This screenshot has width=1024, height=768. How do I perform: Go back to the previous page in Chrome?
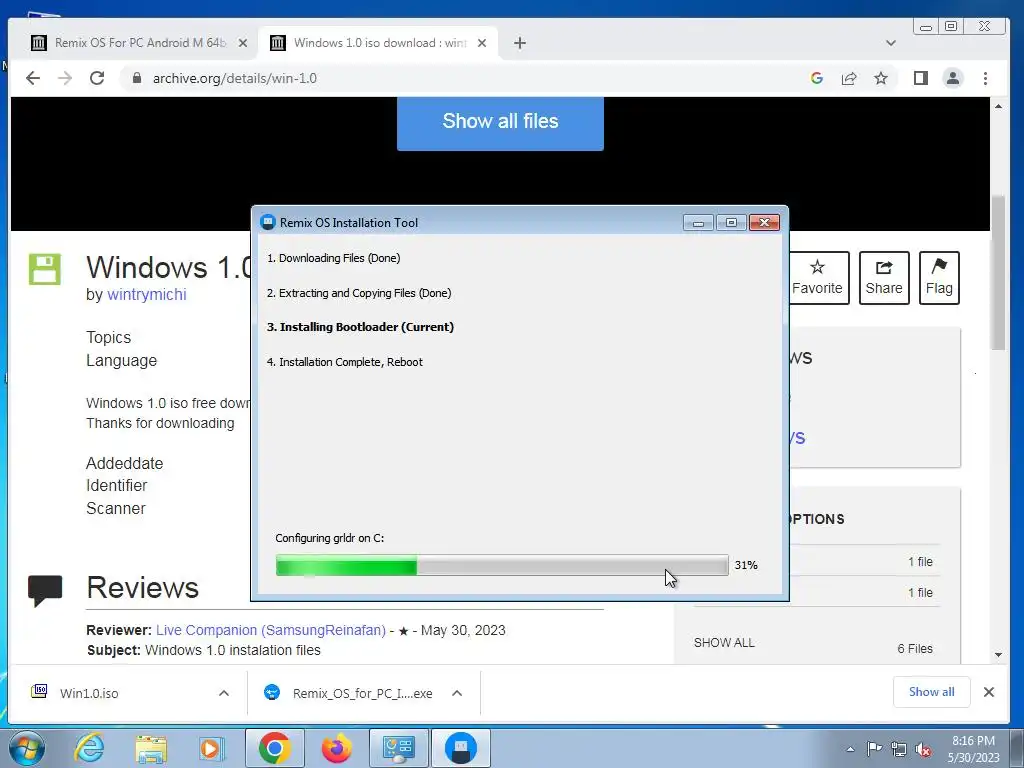(x=33, y=78)
